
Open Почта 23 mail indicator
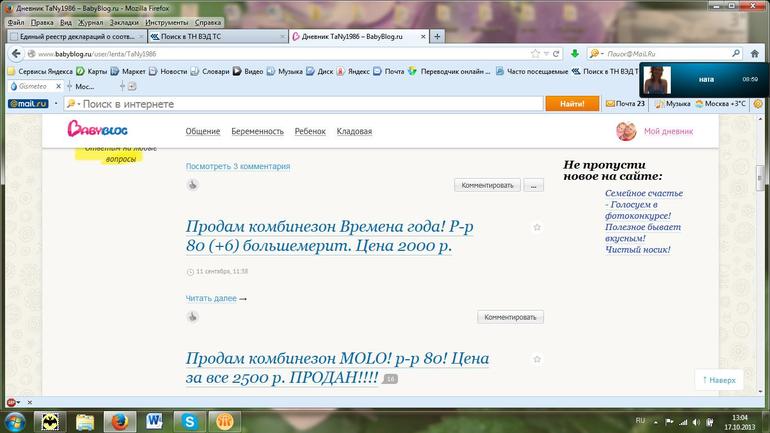625,104
